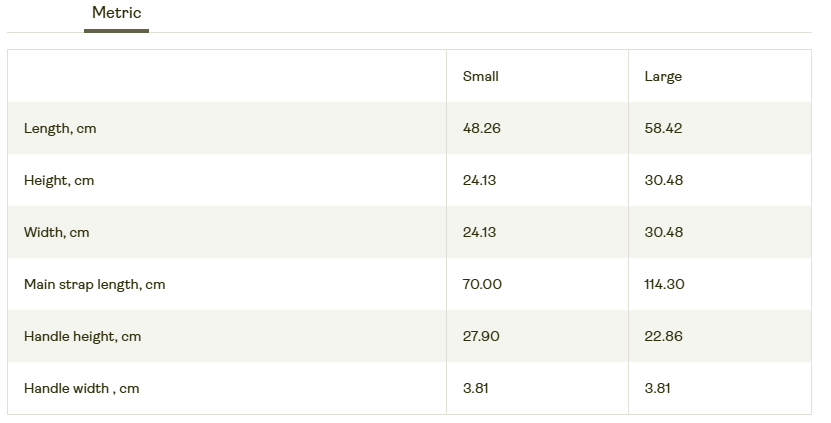Click the Handle height, cm row label
The image size is (831, 423).
(x=82, y=337)
